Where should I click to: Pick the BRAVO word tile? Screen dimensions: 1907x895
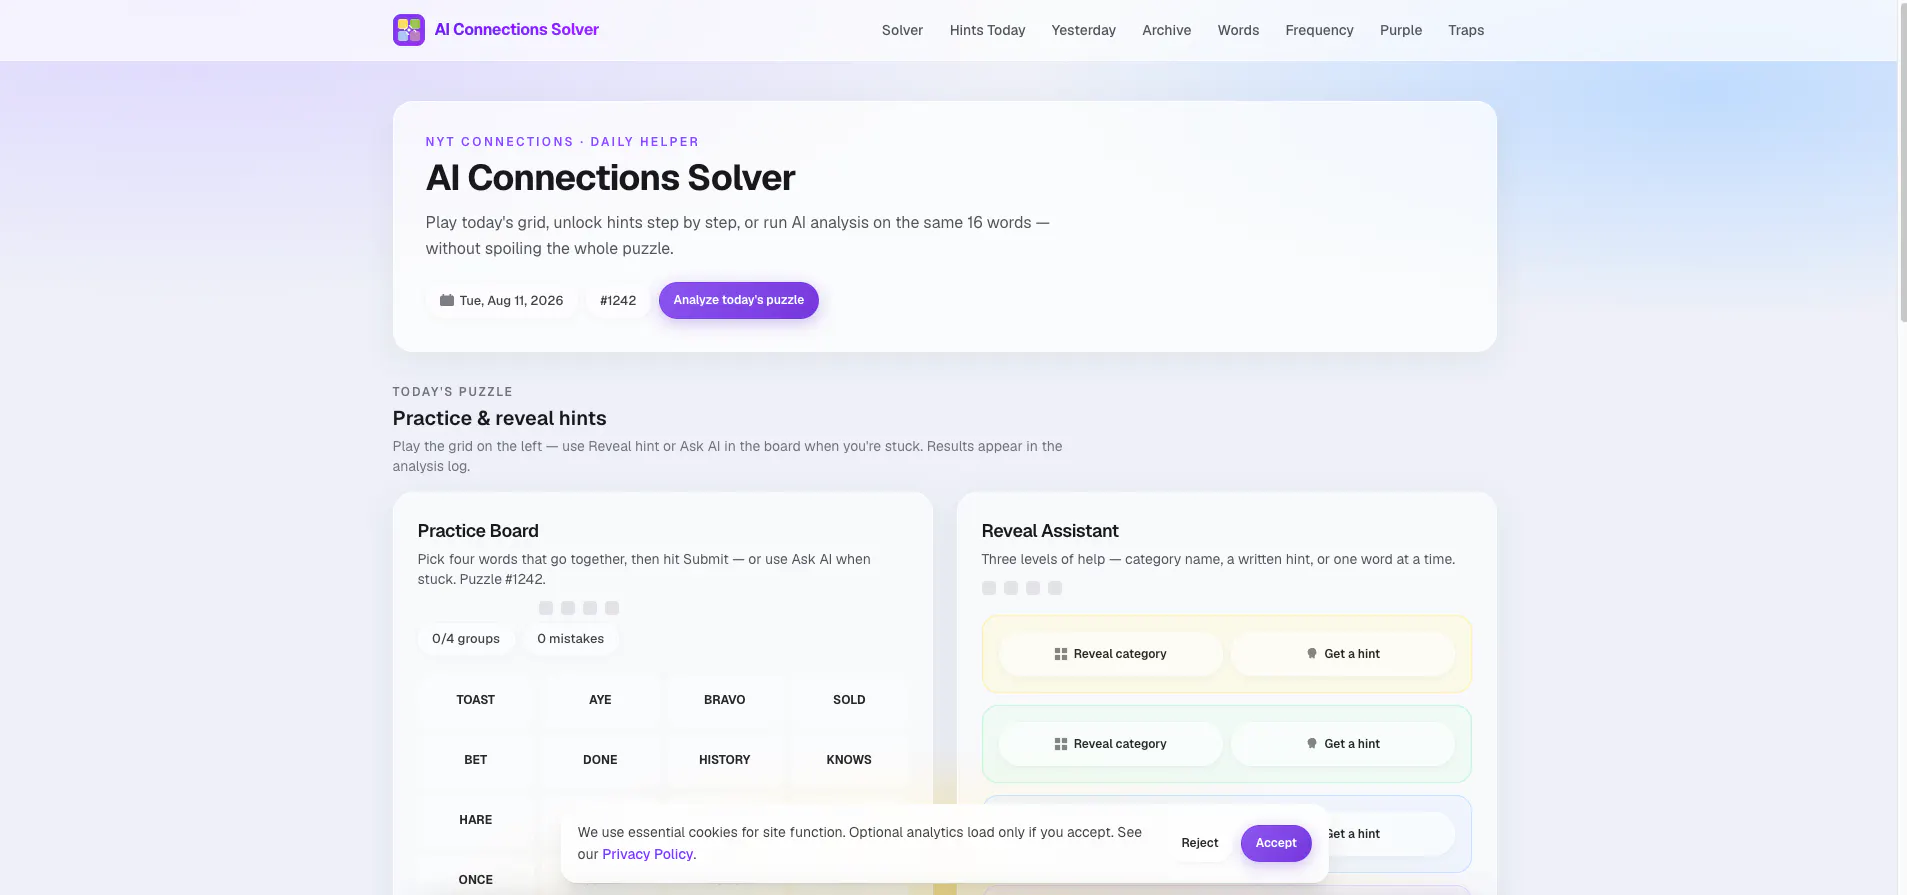[x=725, y=700]
